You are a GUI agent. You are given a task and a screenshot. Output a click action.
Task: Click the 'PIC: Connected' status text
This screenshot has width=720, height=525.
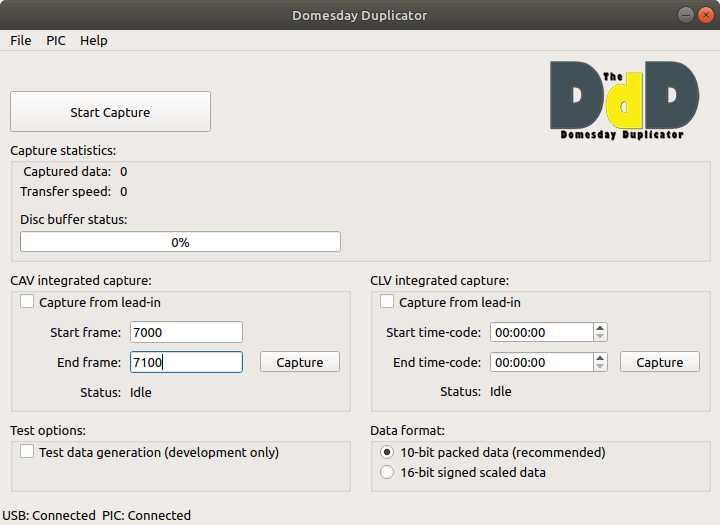coord(146,515)
